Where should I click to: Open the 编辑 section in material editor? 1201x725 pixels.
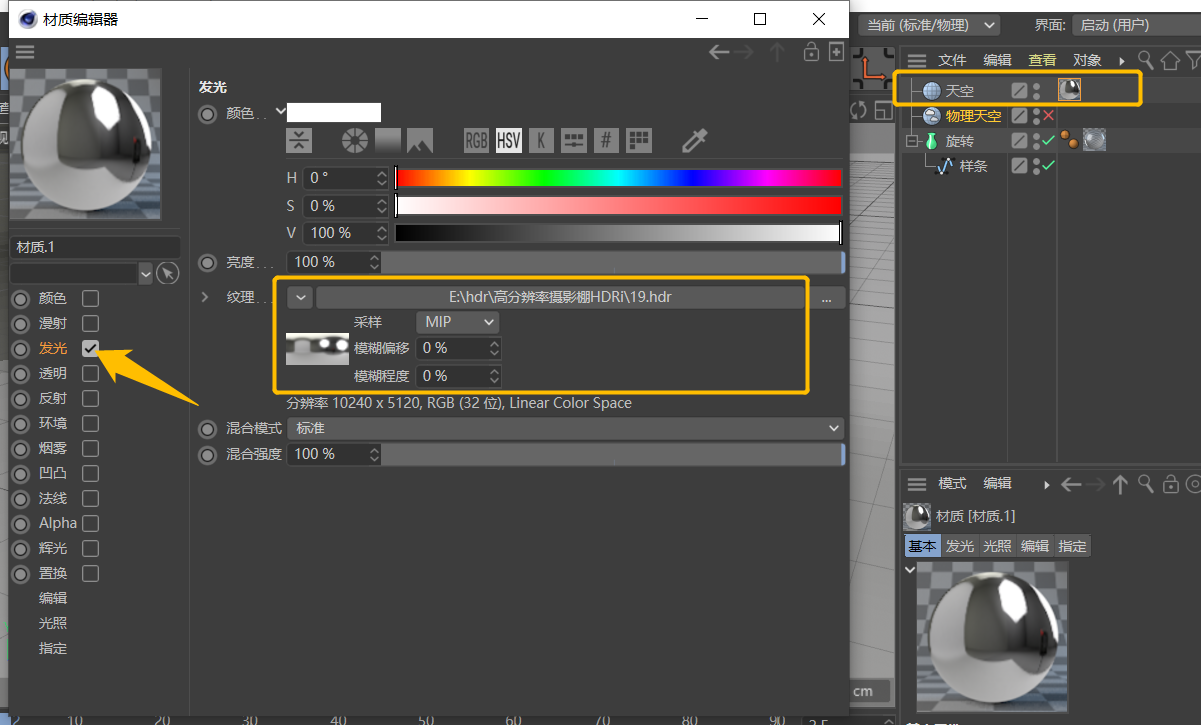click(53, 598)
